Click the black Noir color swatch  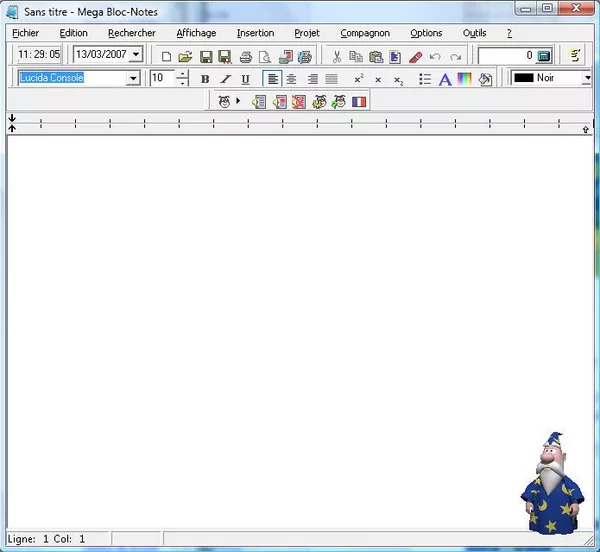coord(524,78)
